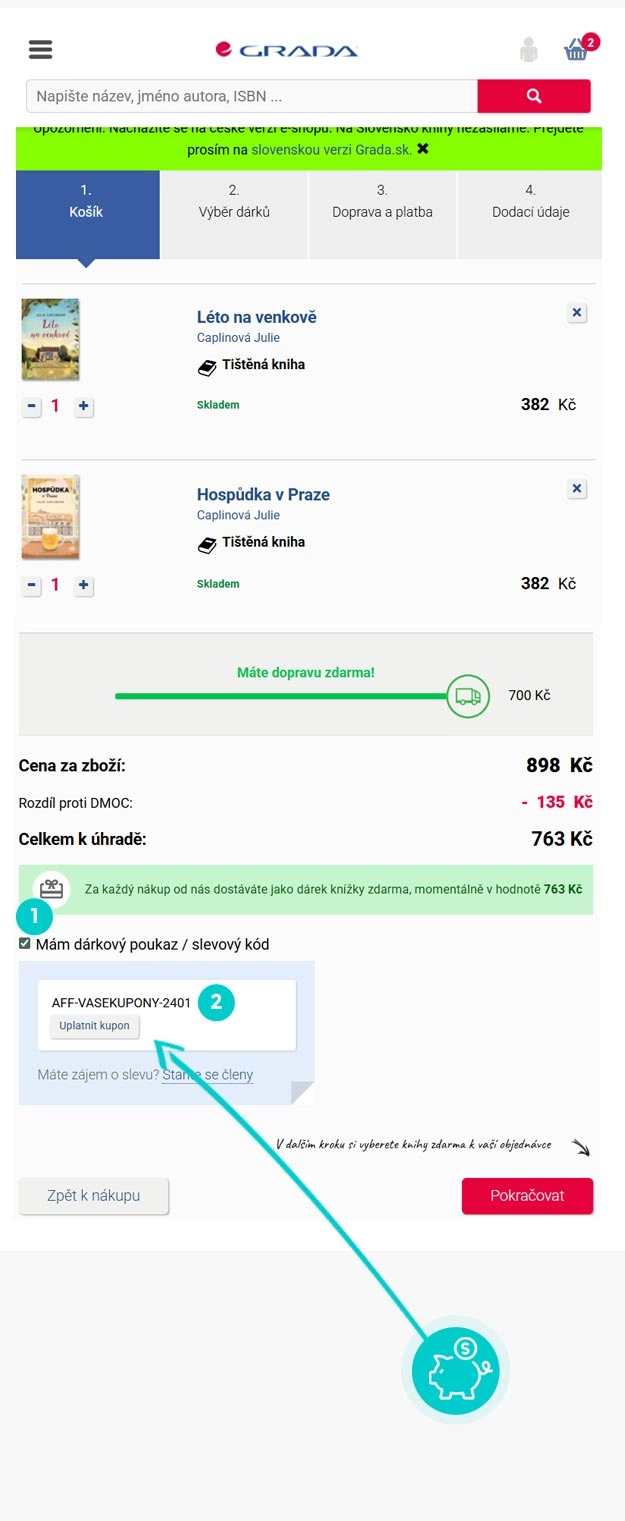Open the hamburger menu
Viewport: 625px width, 1521px height.
tap(41, 49)
